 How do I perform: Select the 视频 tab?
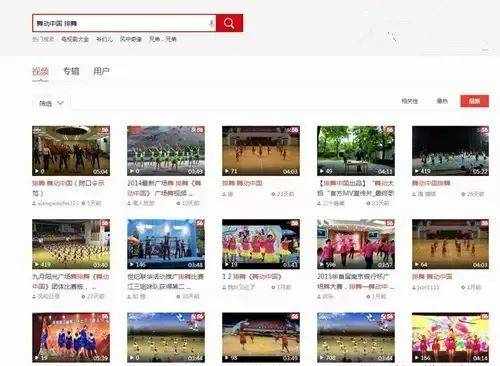[40, 71]
